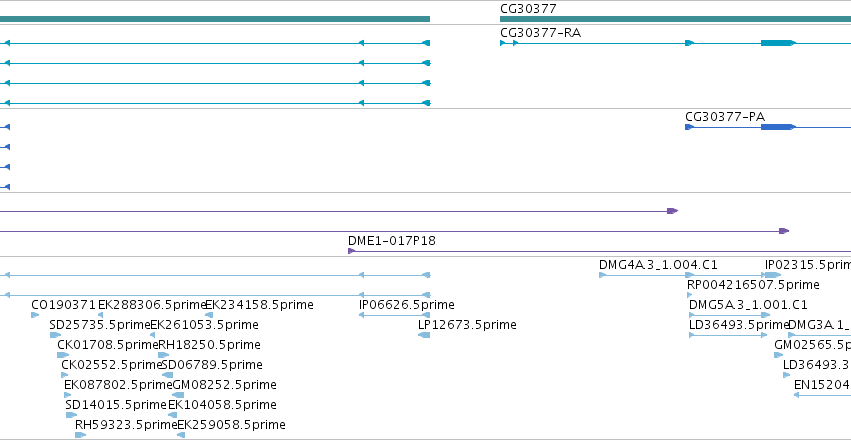Select IP06626.5prime EST feature
851x440 pixels.
(x=394, y=315)
